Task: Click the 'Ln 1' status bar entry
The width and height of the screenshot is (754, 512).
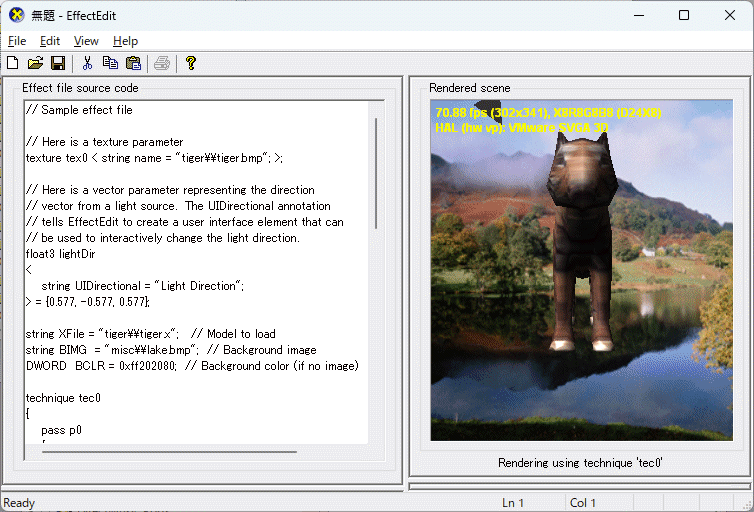Action: (x=513, y=503)
